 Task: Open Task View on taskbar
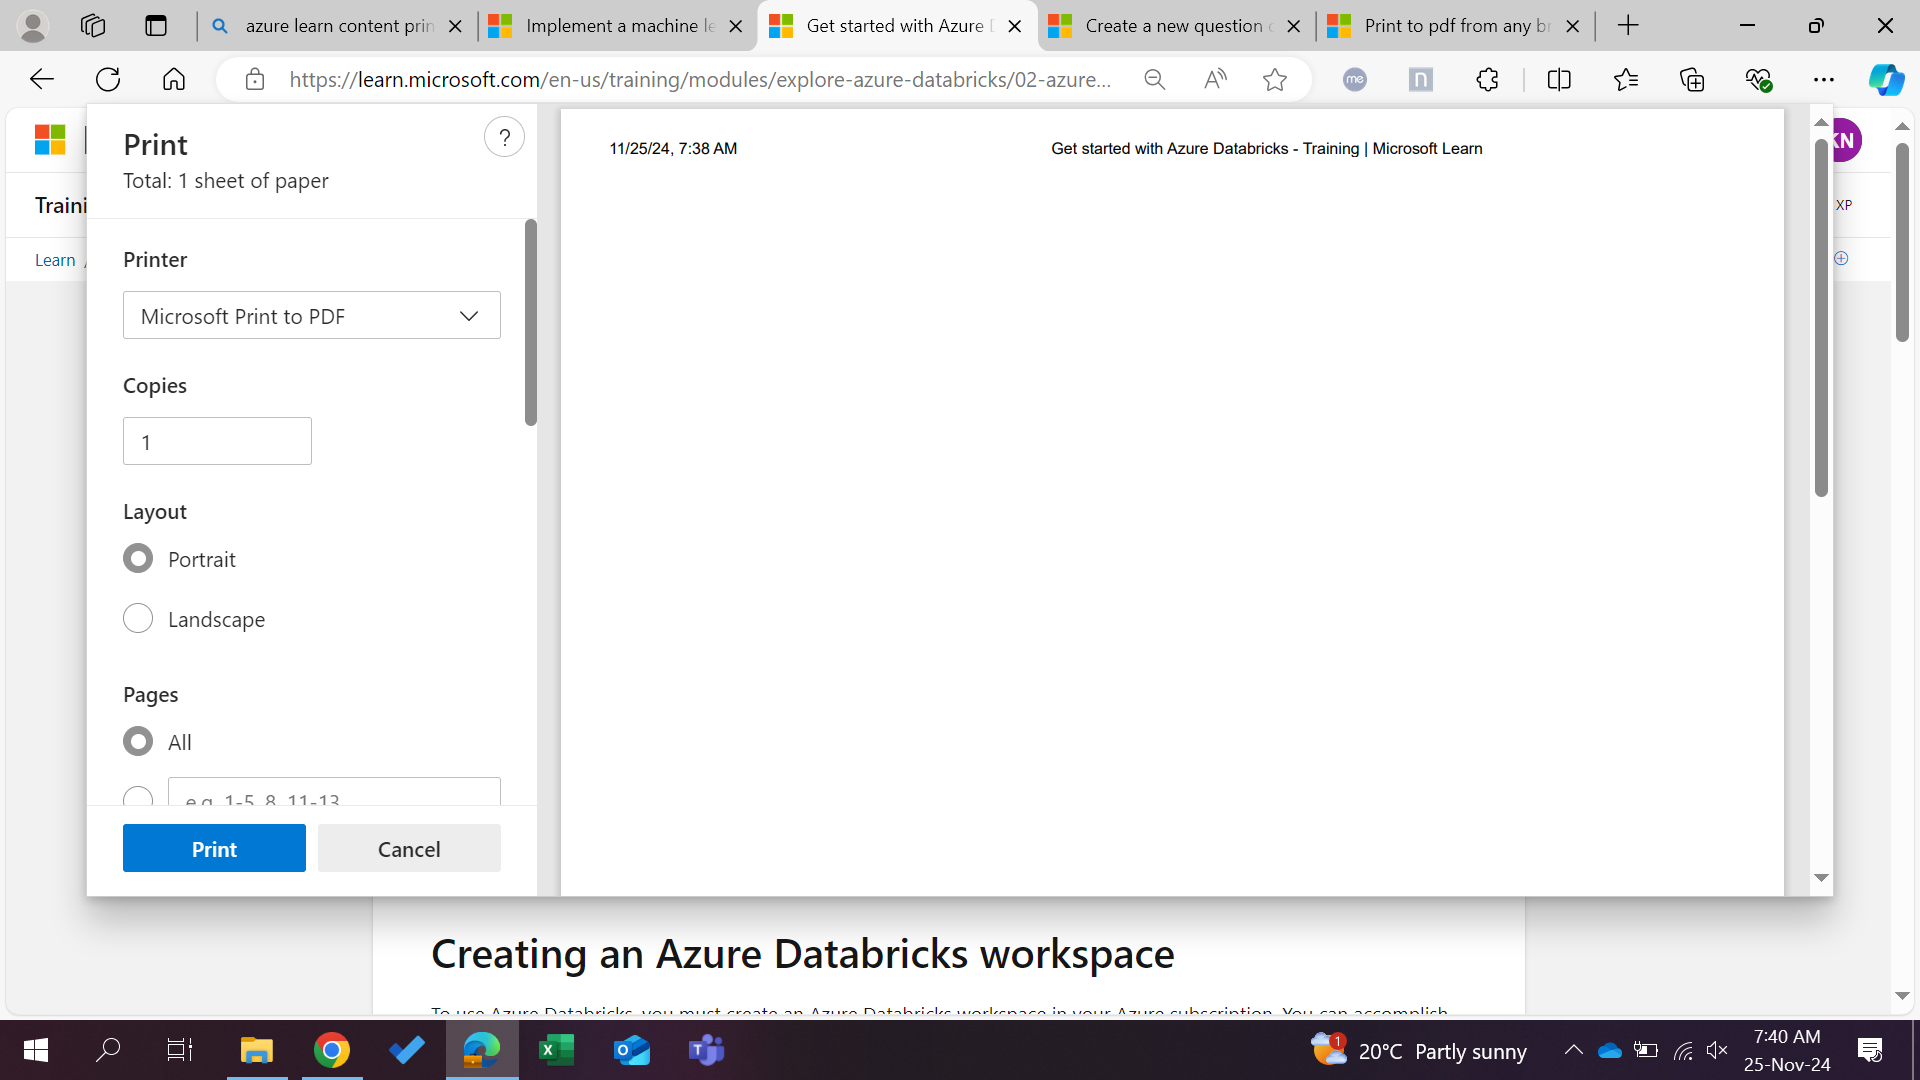pos(179,1050)
